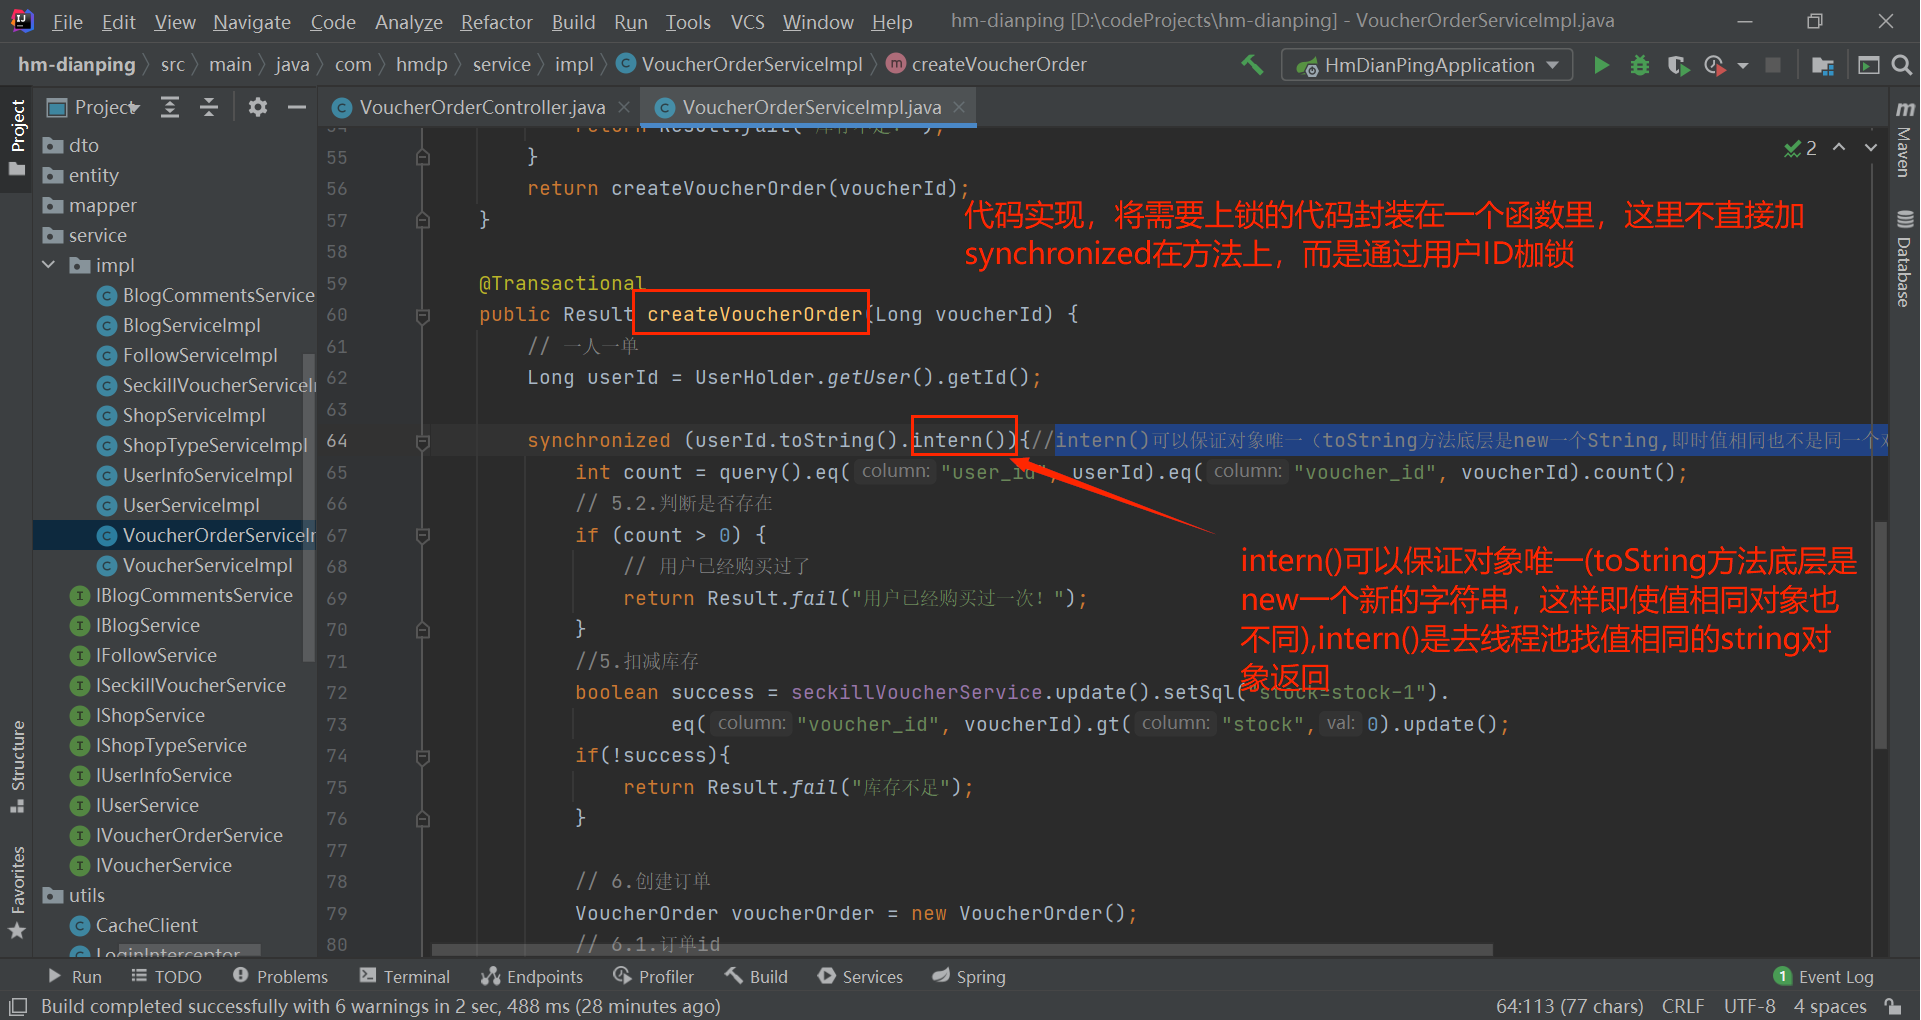Open the File menu
Screen dimensions: 1921x1020
coord(67,22)
